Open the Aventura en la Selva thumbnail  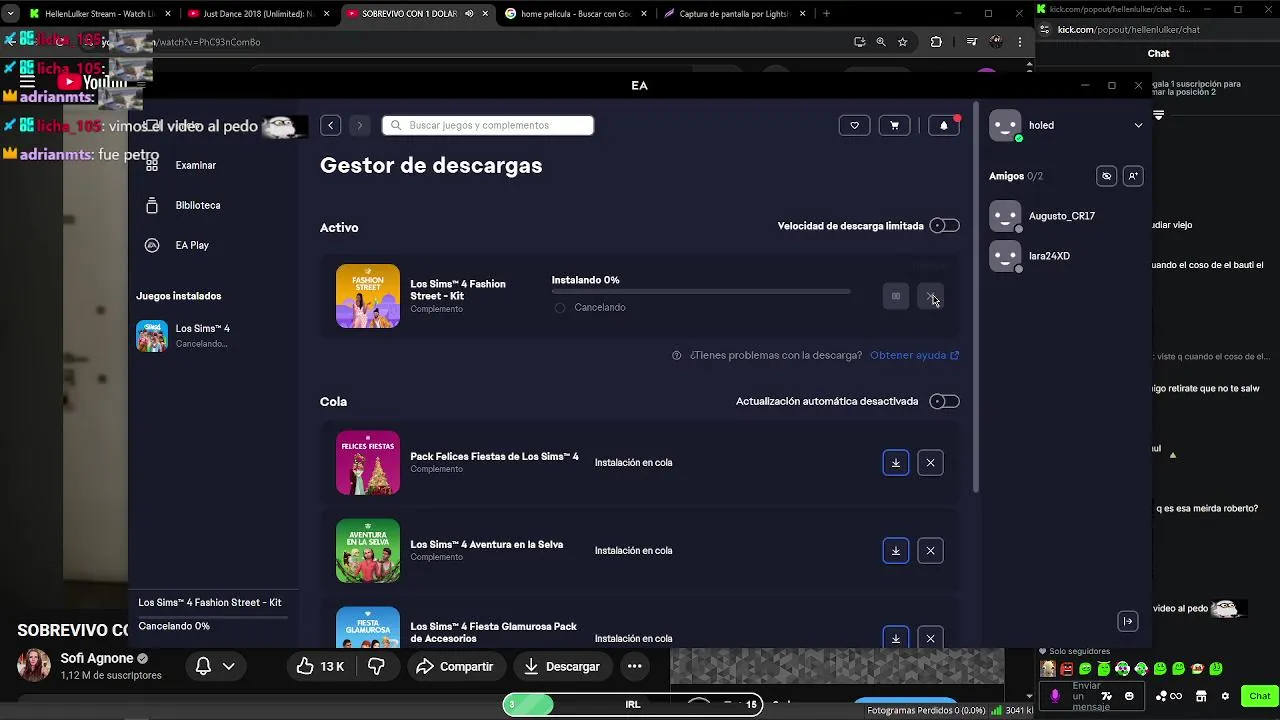(x=368, y=550)
